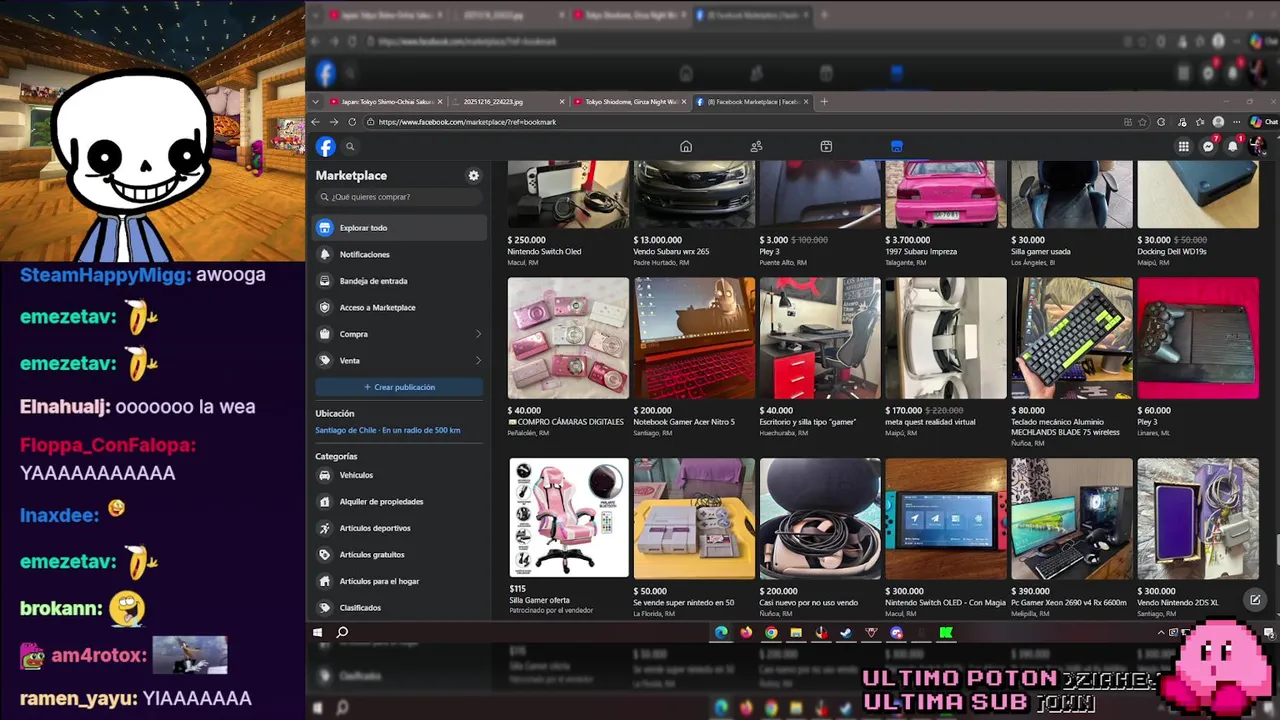Open the Reels video icon in header
The width and height of the screenshot is (1280, 720).
pyautogui.click(x=826, y=146)
